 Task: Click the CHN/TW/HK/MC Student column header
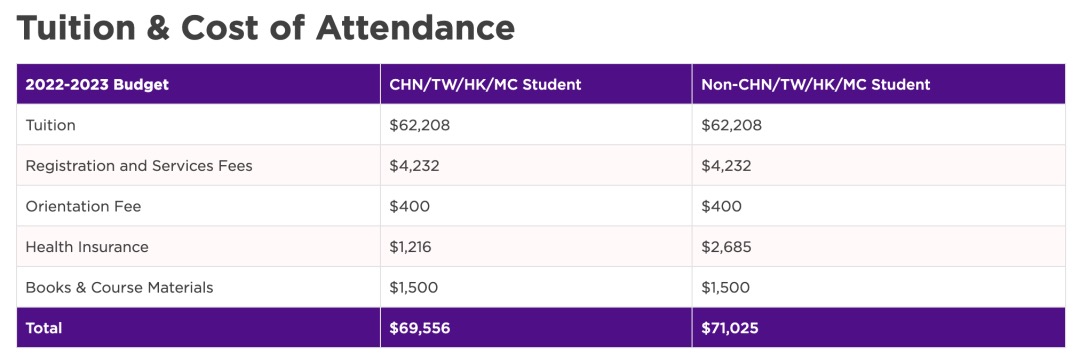tap(486, 85)
